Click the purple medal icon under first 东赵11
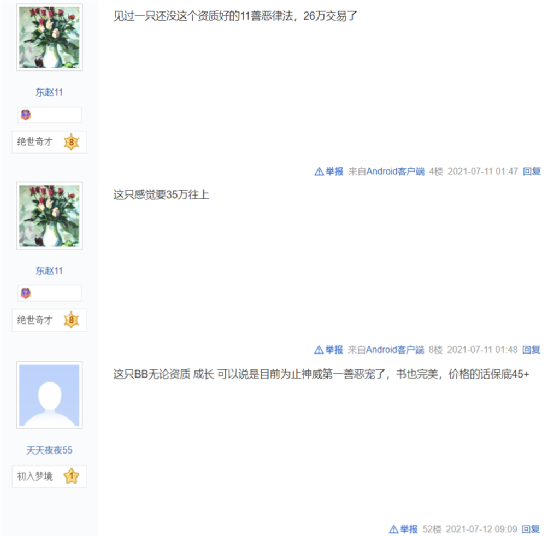This screenshot has height=536, width=554. (25, 115)
